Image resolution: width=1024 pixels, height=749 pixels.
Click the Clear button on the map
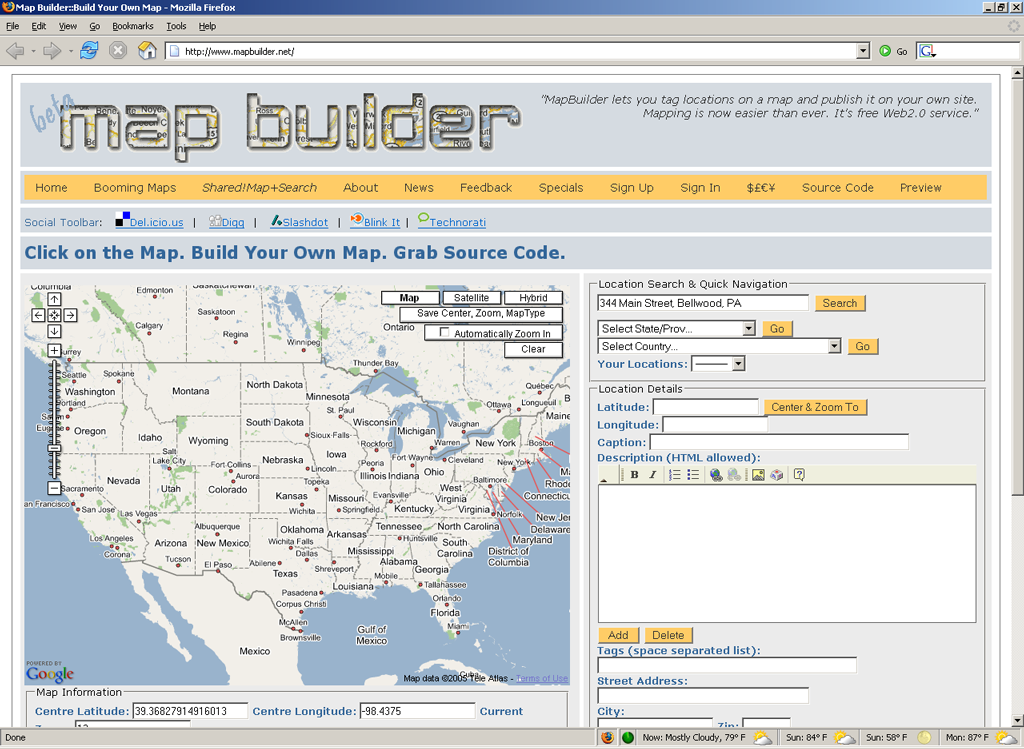[533, 349]
